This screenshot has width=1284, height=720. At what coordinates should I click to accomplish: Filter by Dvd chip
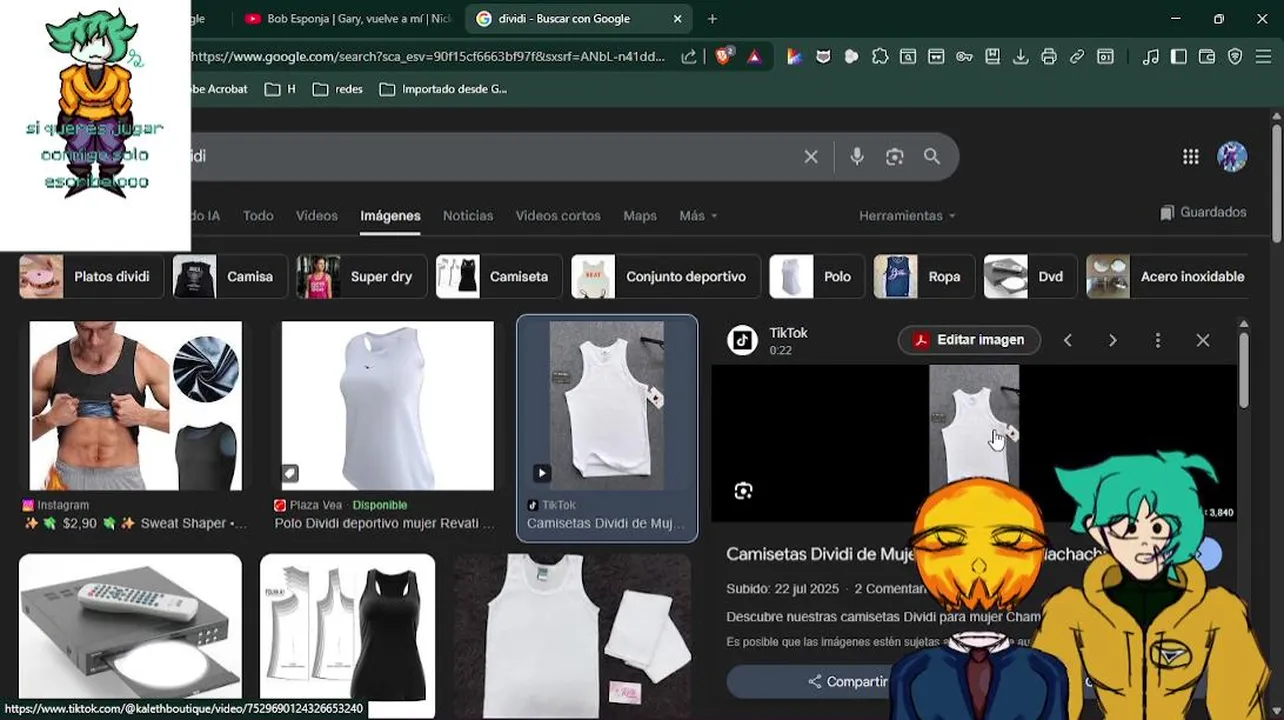[1030, 277]
